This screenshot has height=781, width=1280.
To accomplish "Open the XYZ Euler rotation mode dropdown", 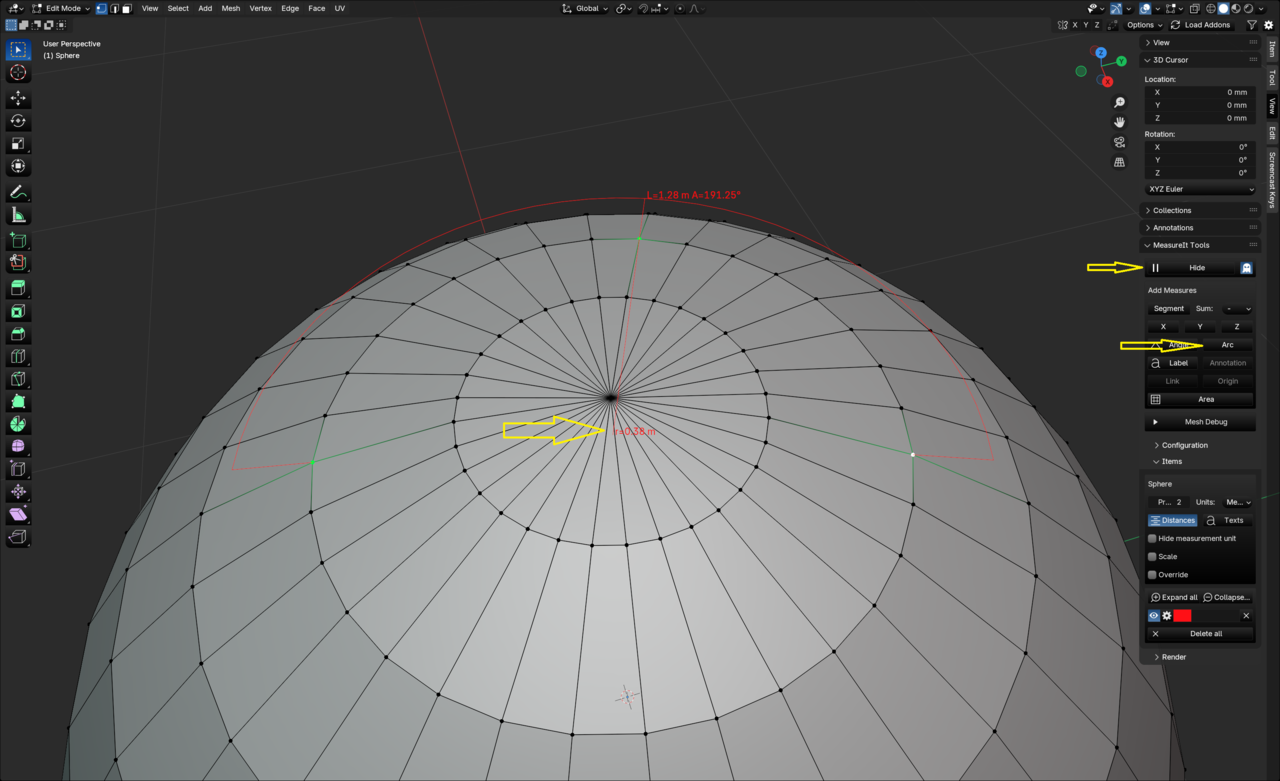I will click(x=1200, y=189).
